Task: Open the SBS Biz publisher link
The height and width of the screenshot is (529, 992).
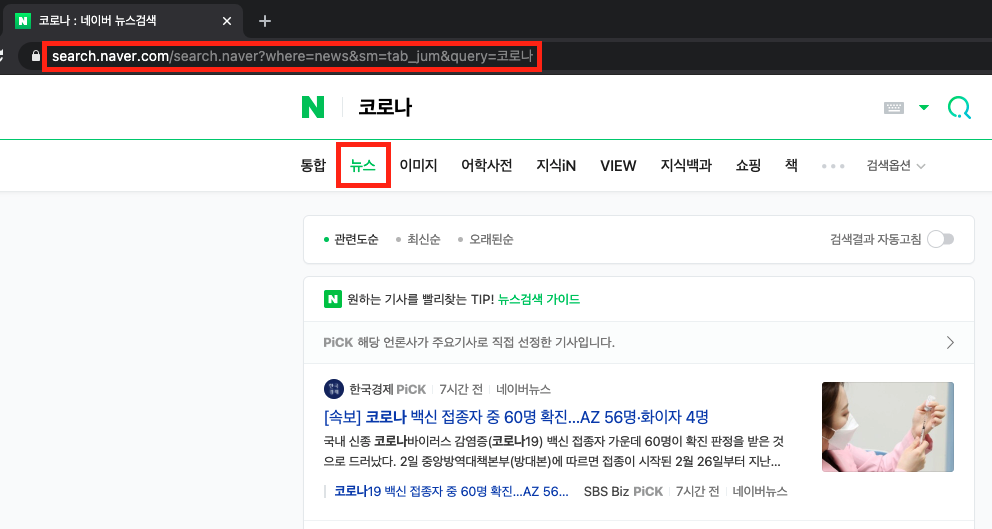Action: tap(606, 491)
